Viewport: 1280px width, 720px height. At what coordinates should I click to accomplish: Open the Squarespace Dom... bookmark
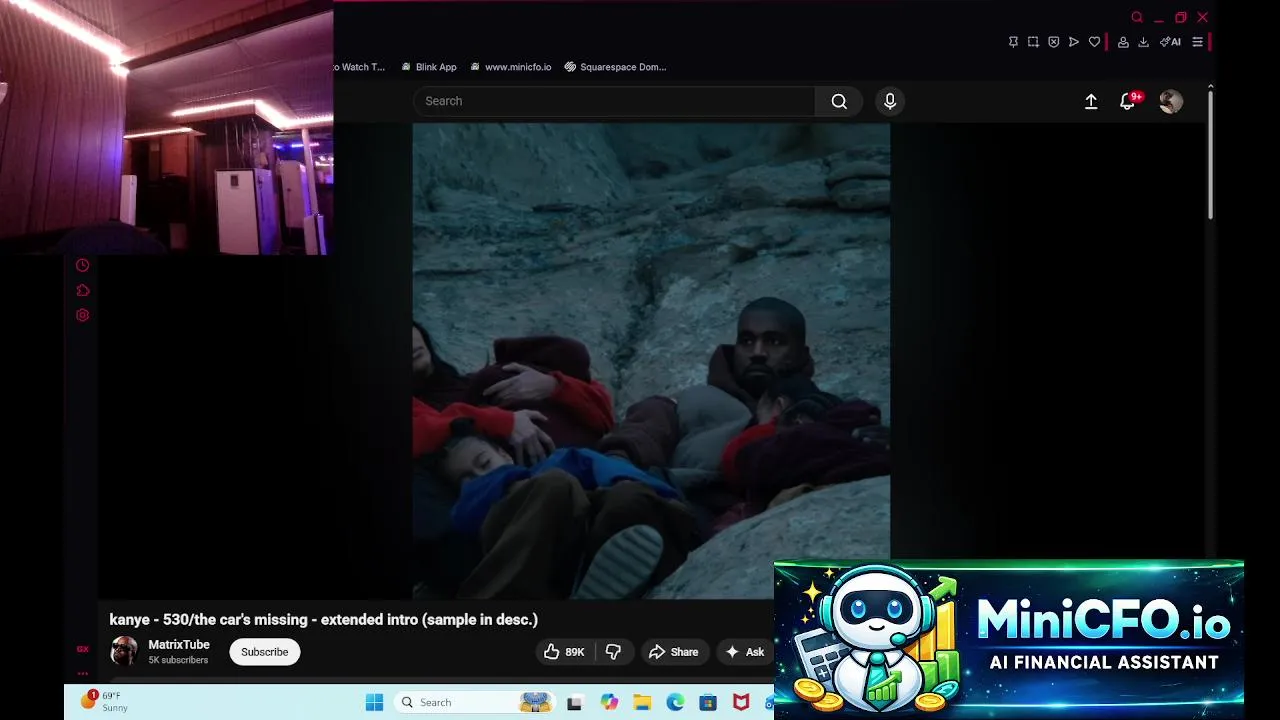[x=615, y=67]
